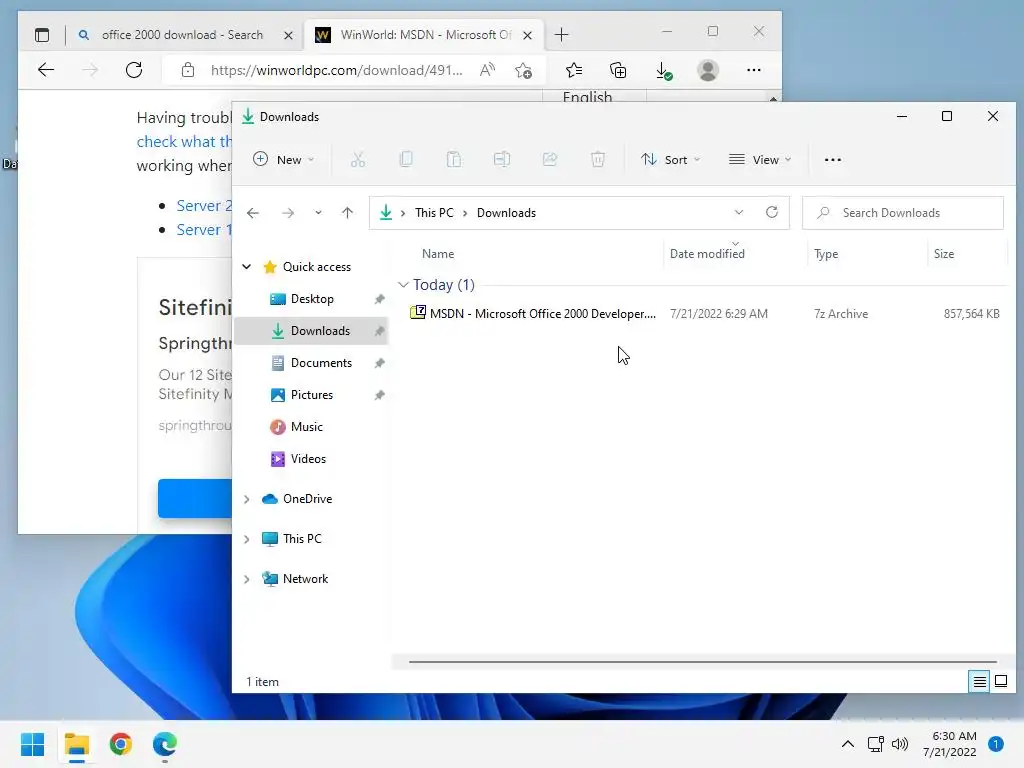Expand the OneDrive tree node
Image resolution: width=1024 pixels, height=768 pixels.
(247, 499)
